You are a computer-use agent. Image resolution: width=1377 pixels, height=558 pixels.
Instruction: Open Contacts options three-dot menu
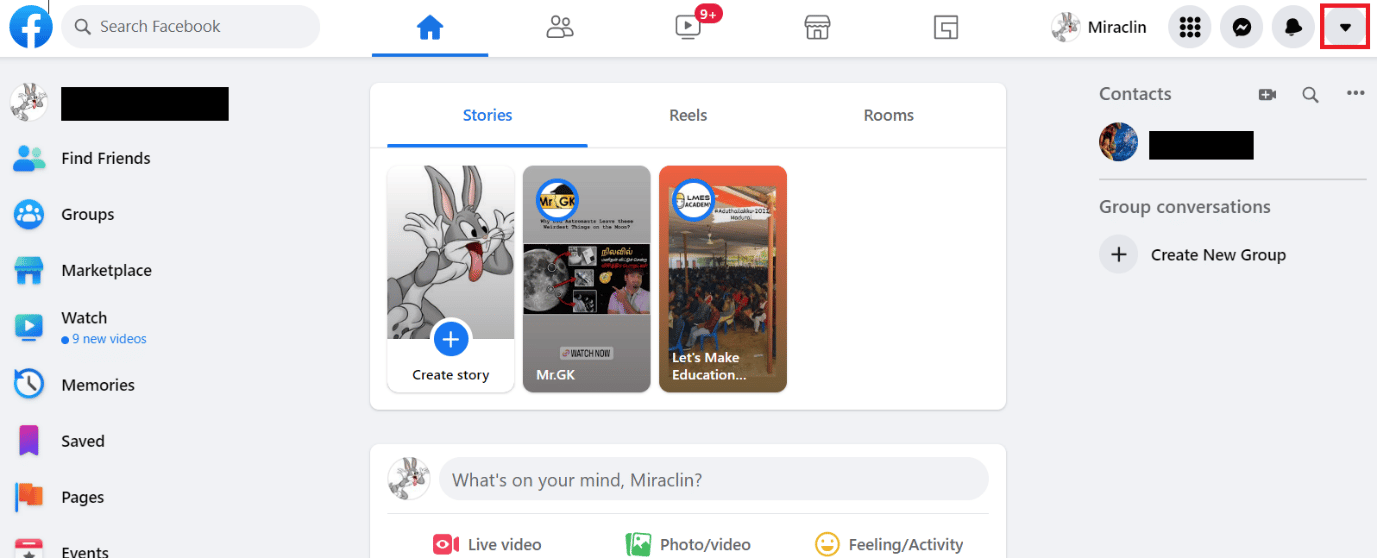[x=1355, y=93]
